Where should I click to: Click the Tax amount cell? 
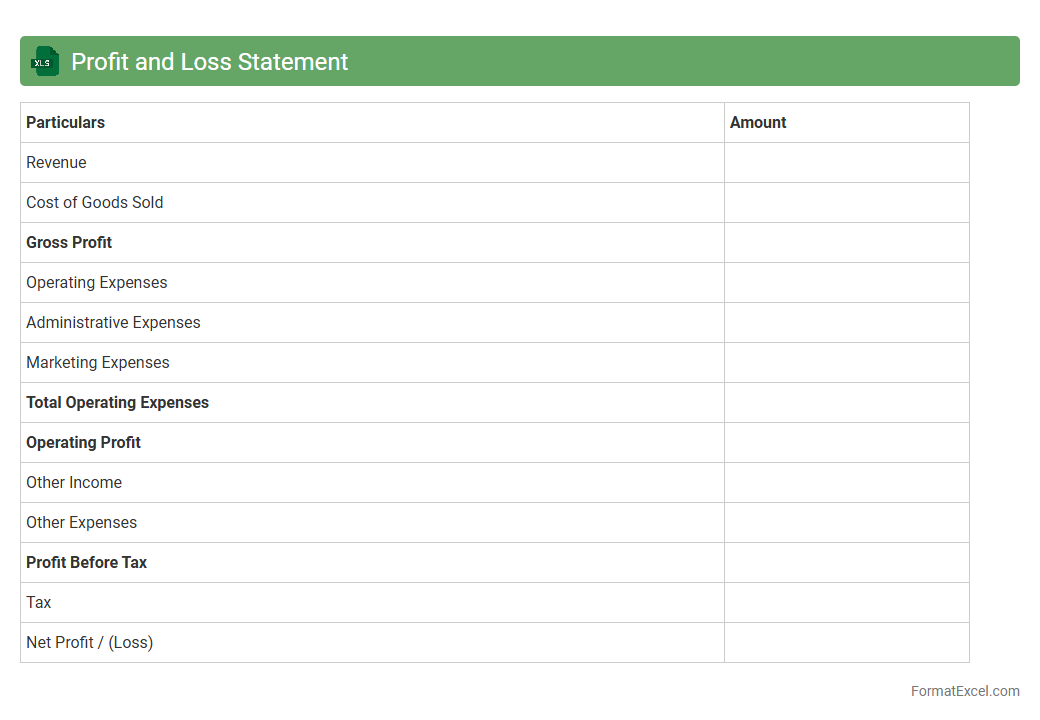point(846,602)
